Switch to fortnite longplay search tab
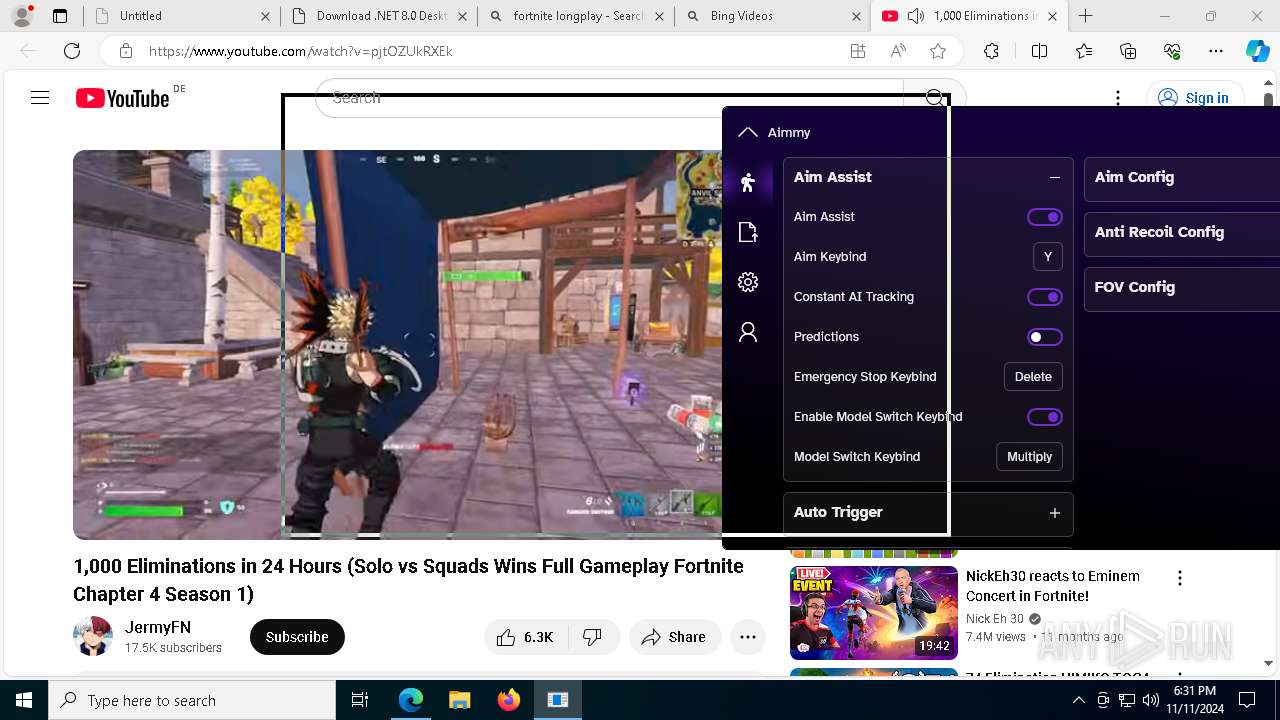 [574, 16]
